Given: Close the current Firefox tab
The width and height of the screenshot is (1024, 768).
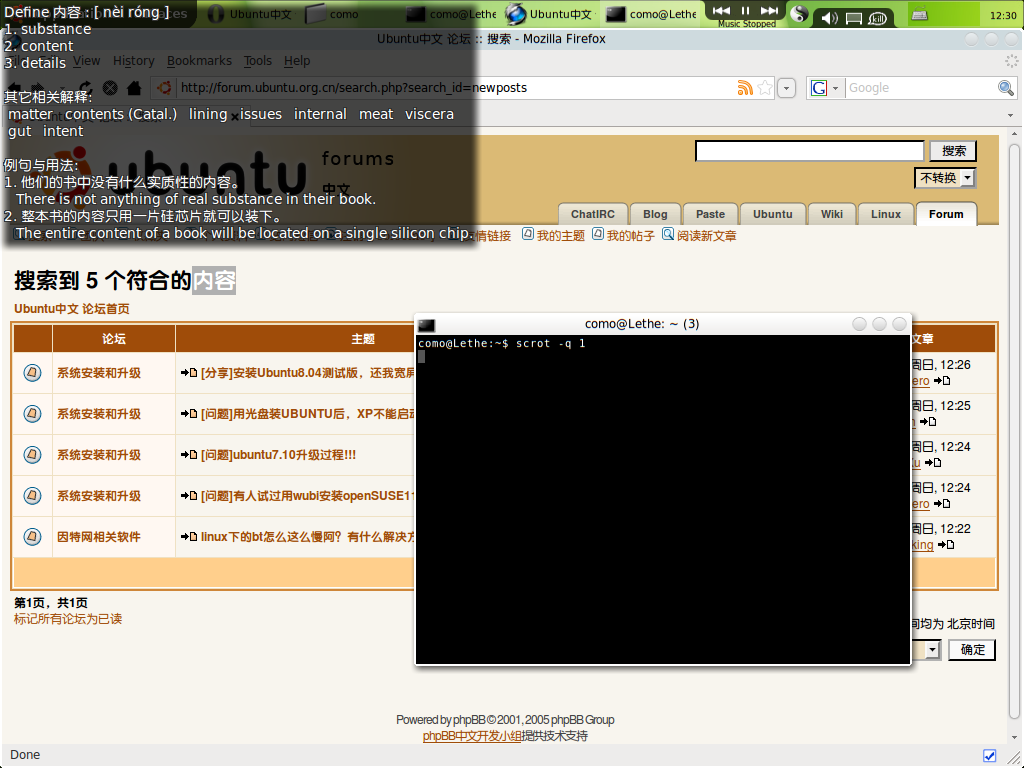Looking at the screenshot, I should pos(234,118).
